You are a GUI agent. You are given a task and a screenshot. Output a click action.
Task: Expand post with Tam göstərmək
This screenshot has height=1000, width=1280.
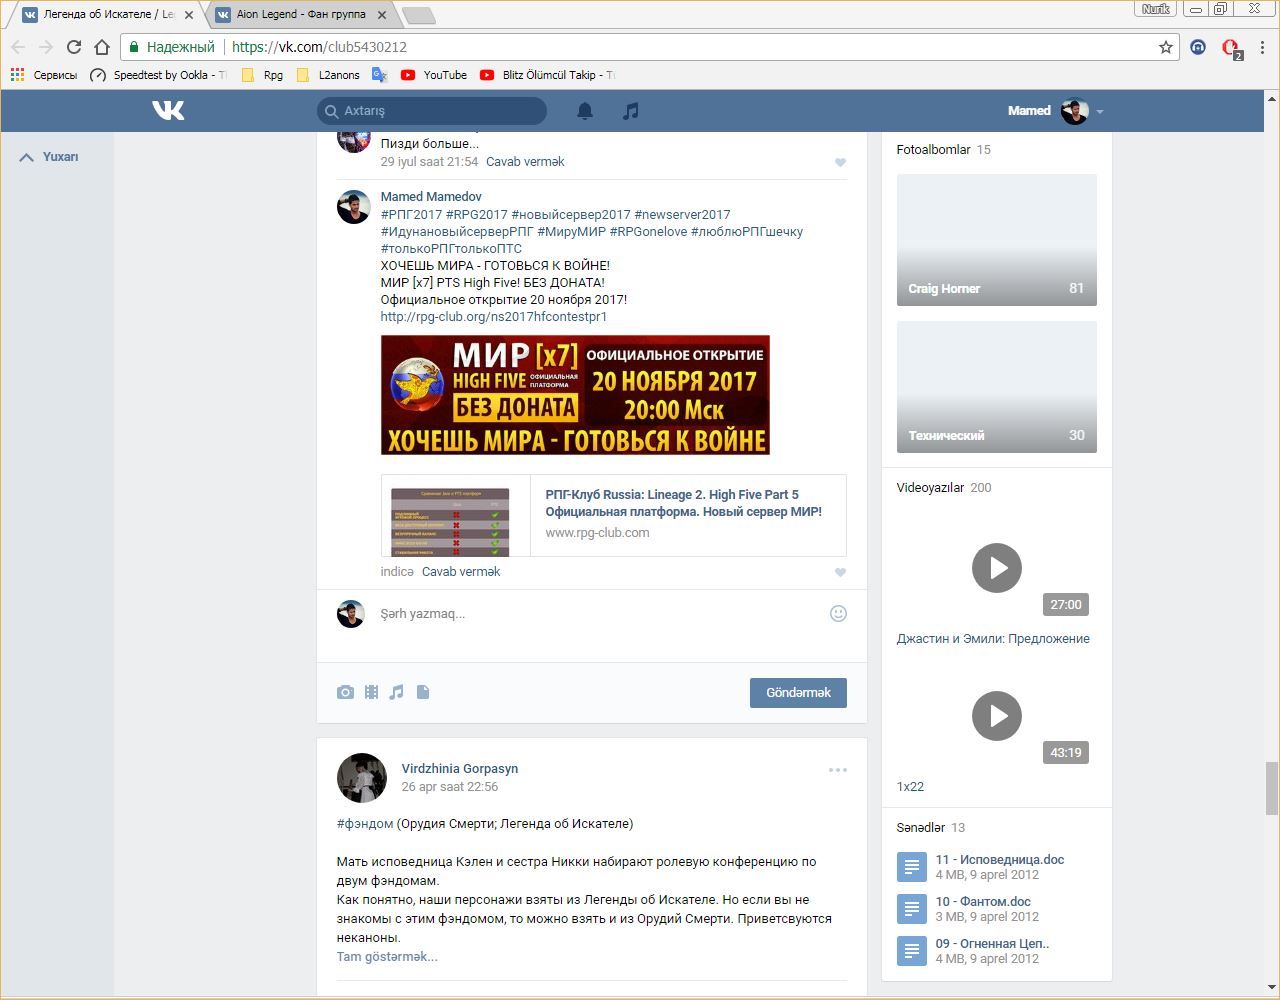point(387,957)
